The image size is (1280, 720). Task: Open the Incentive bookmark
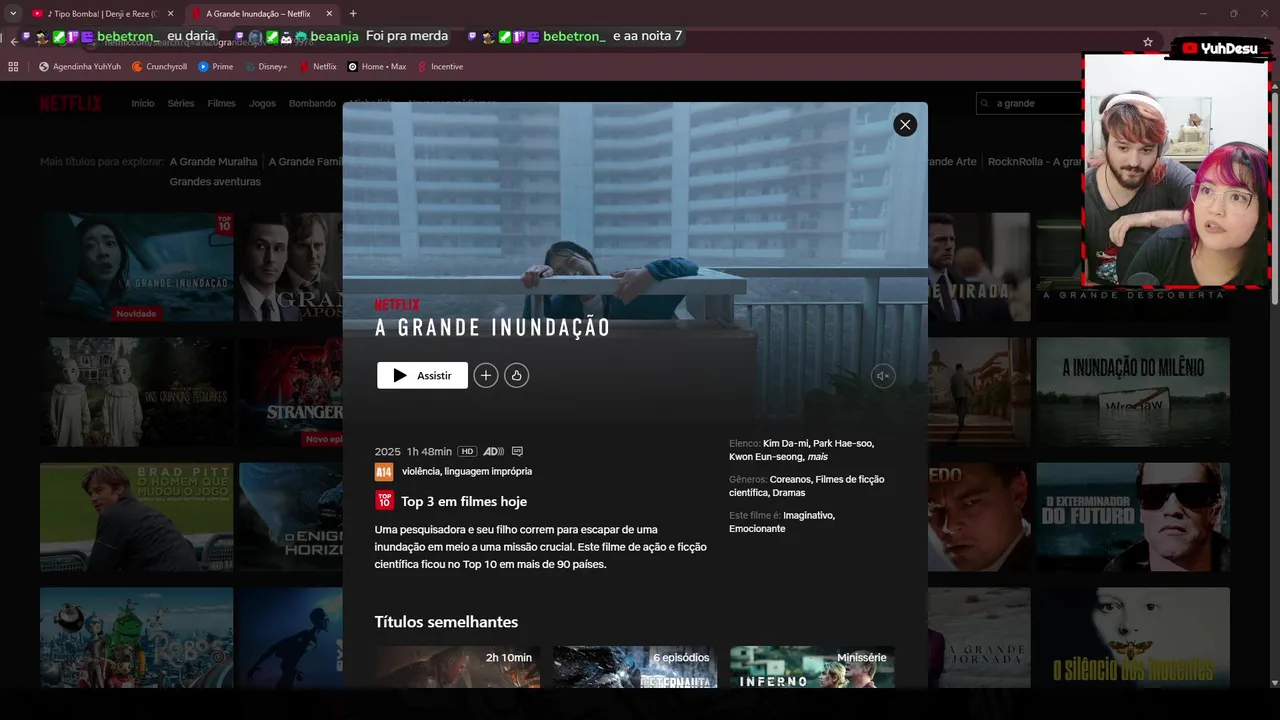[441, 67]
